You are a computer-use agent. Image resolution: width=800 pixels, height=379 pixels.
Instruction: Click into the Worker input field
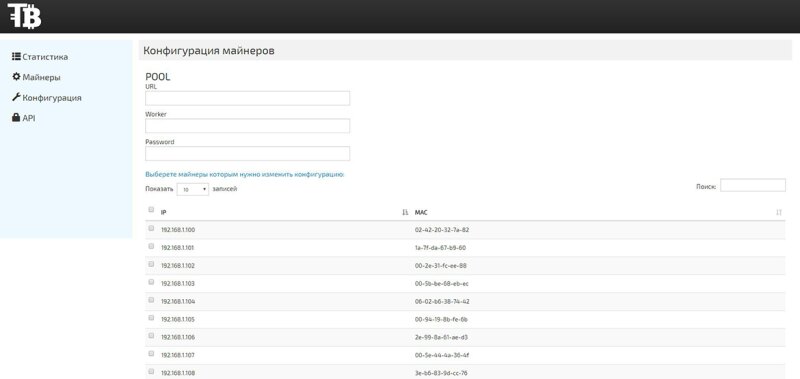pyautogui.click(x=247, y=125)
